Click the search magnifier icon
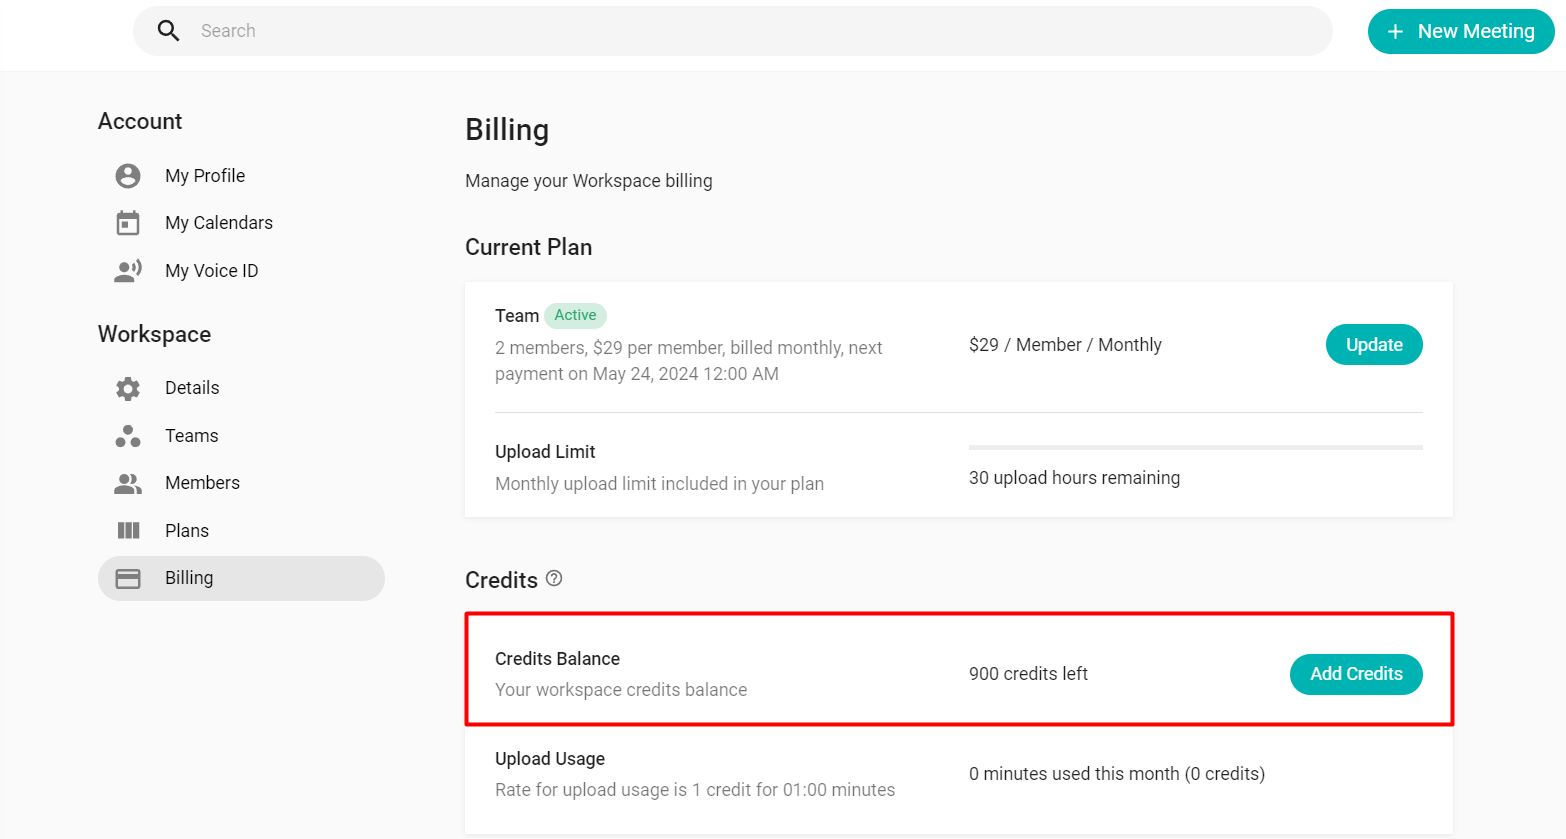Screen dimensions: 1566x839 pos(168,30)
